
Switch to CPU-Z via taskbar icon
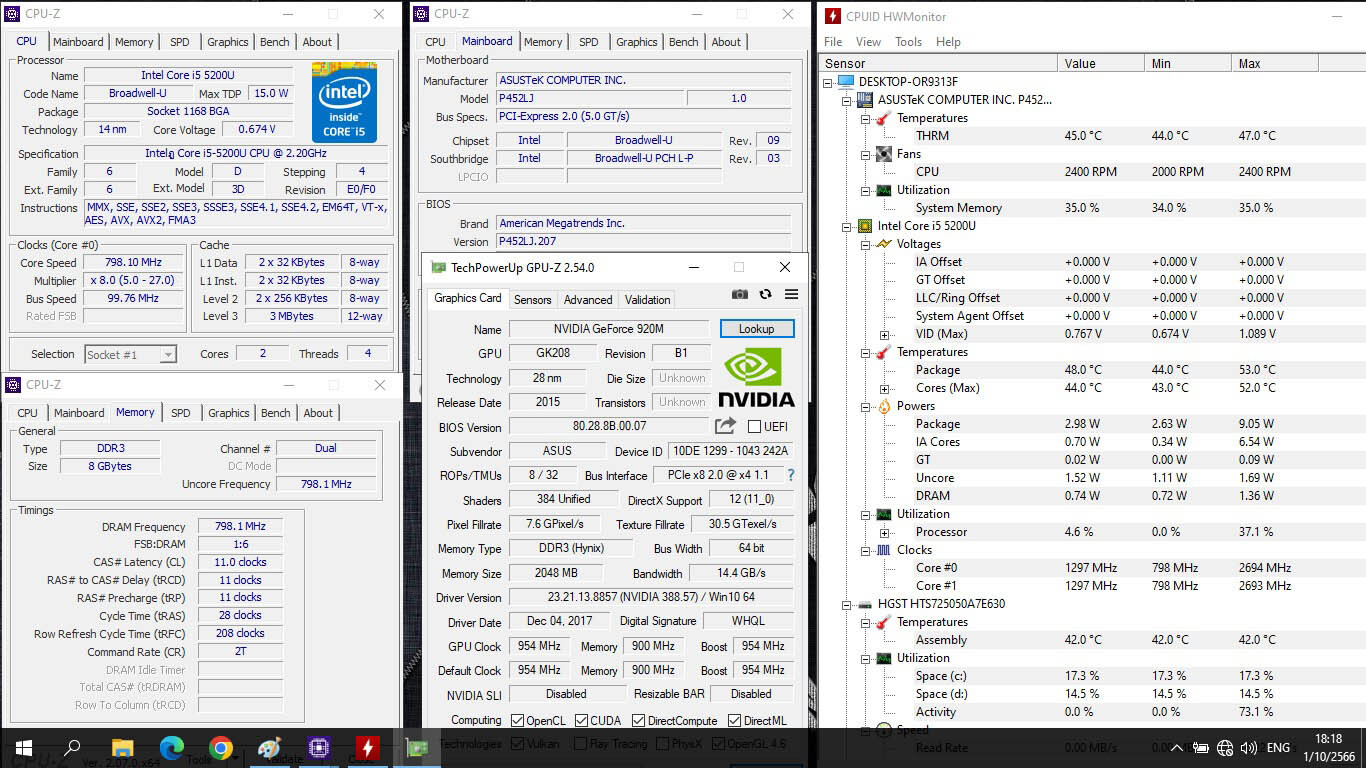pyautogui.click(x=319, y=748)
